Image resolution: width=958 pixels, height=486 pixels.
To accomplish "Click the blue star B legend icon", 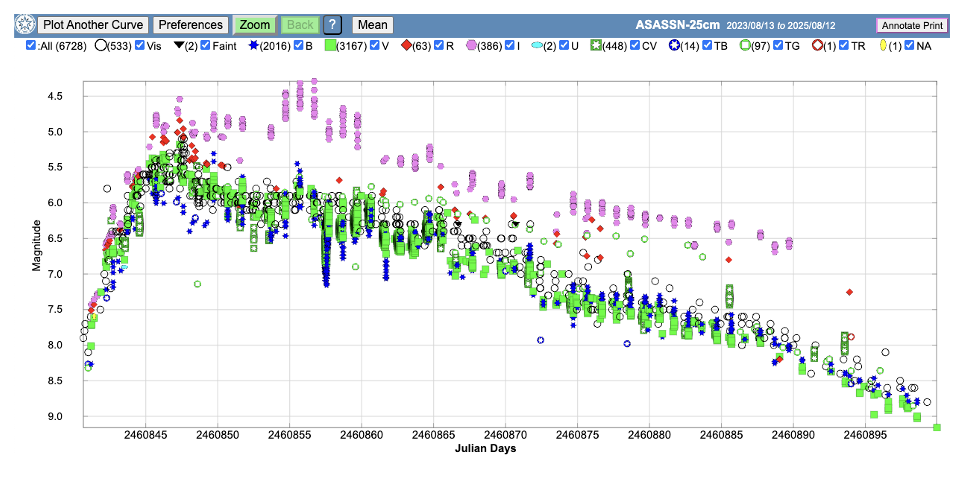I will pos(254,46).
